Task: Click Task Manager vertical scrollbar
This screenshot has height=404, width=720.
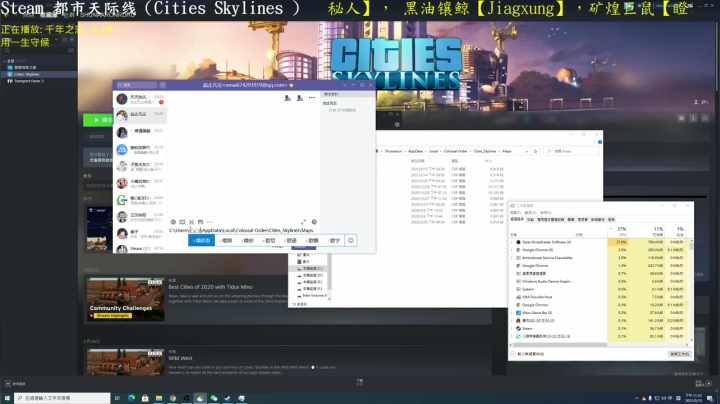Action: pos(691,289)
